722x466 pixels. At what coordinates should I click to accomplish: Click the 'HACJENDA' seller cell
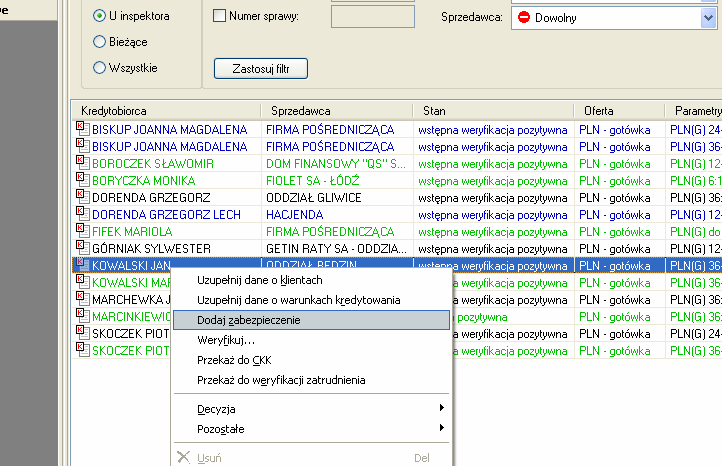pos(337,215)
